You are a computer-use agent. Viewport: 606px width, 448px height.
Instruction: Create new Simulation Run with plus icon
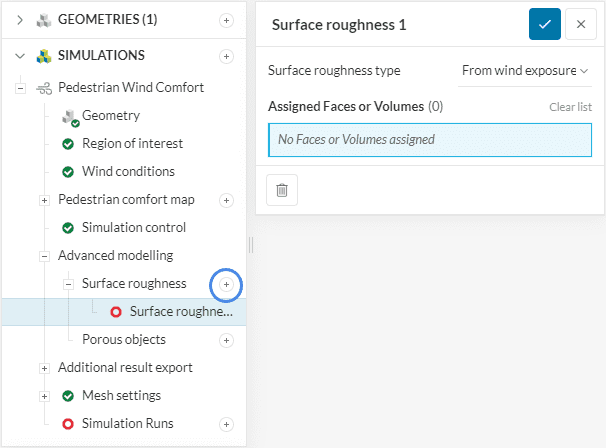point(227,424)
